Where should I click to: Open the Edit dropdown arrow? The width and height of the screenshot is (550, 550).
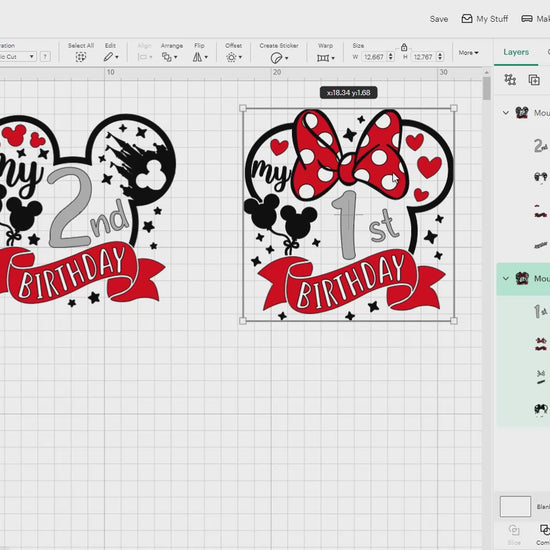coord(117,57)
